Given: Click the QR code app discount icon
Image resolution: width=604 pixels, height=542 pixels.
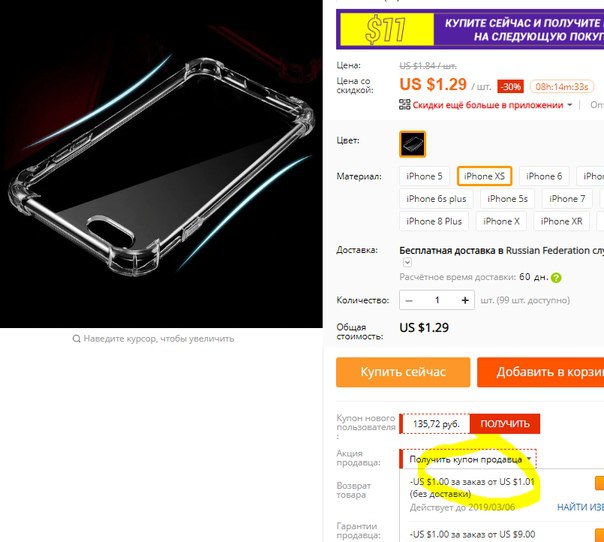Looking at the screenshot, I should 404,104.
